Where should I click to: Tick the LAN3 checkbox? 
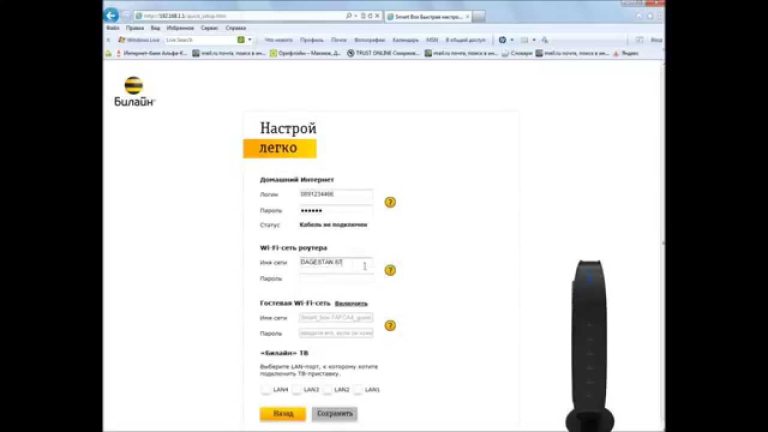point(296,389)
